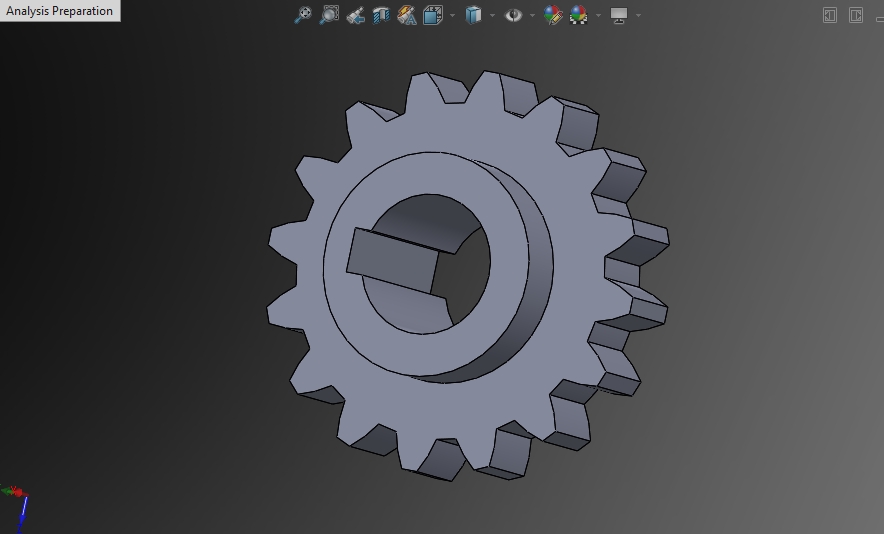Switch to the Analysis Preparation tab
Image resolution: width=884 pixels, height=534 pixels.
(59, 11)
